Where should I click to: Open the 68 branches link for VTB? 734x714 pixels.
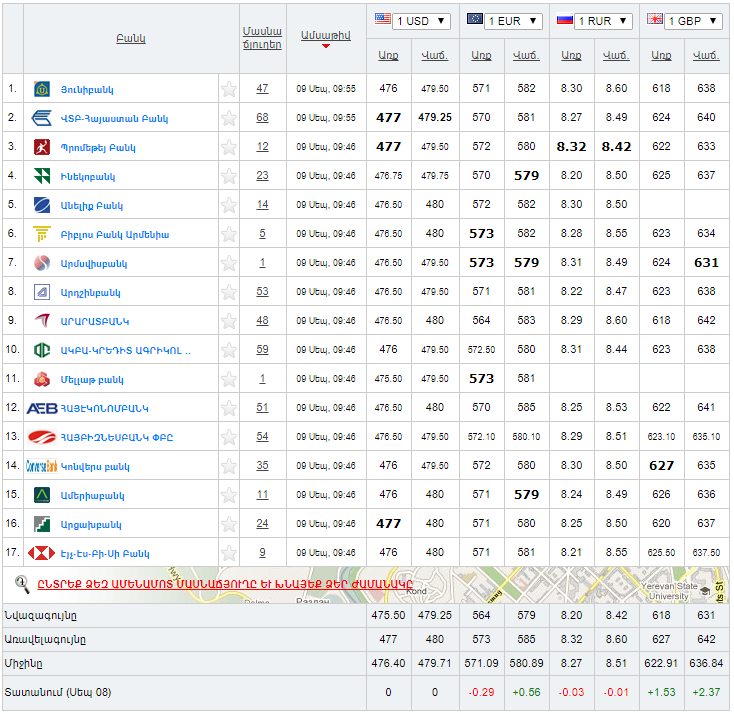pos(262,118)
